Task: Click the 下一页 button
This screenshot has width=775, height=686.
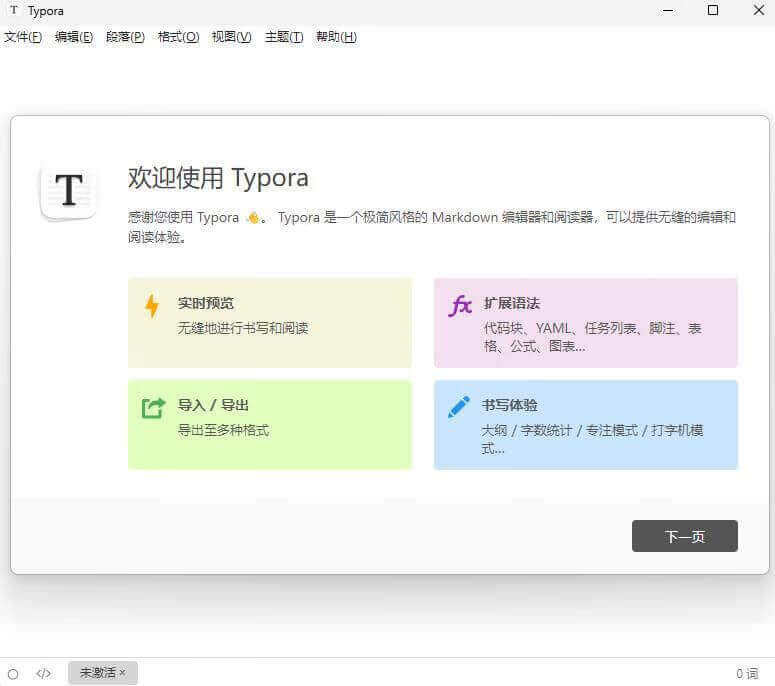Action: (685, 536)
